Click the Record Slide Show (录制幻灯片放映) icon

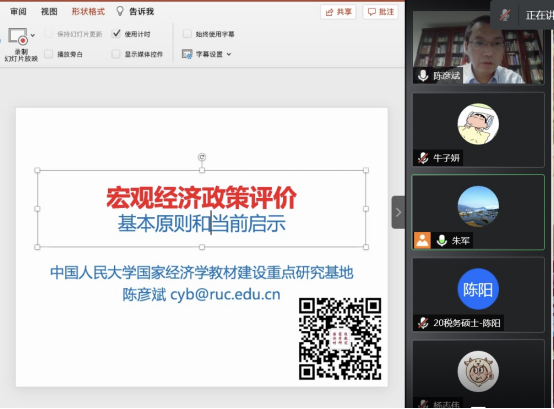(x=18, y=36)
